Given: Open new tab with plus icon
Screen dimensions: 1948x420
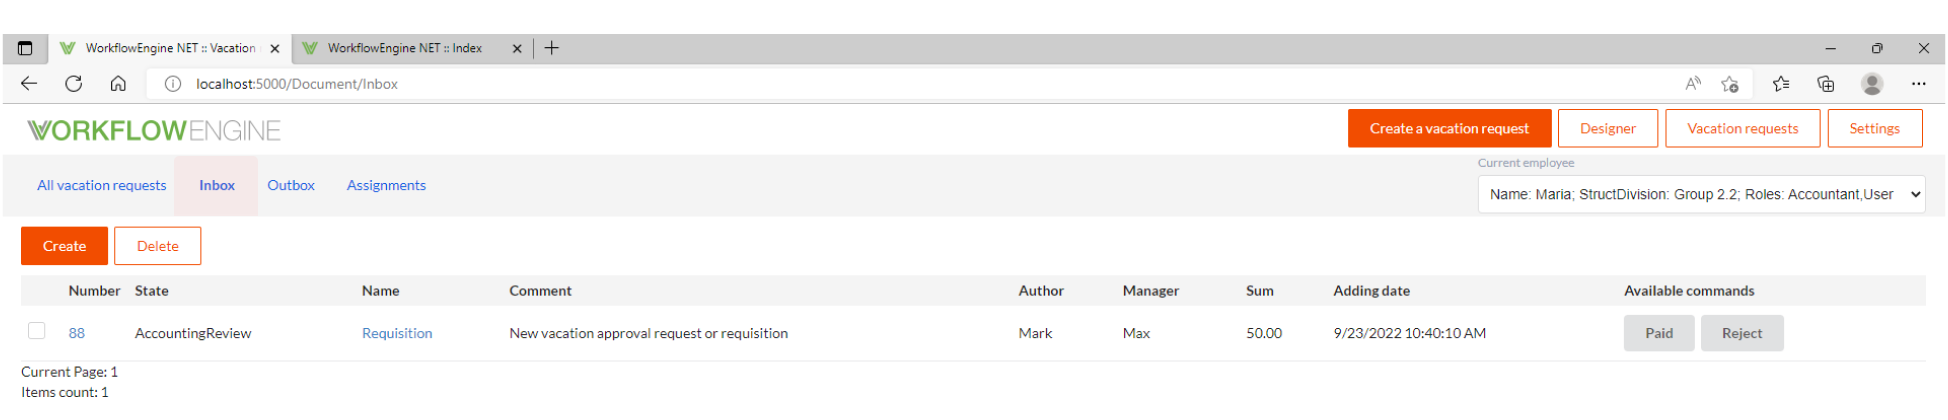Looking at the screenshot, I should 552,48.
